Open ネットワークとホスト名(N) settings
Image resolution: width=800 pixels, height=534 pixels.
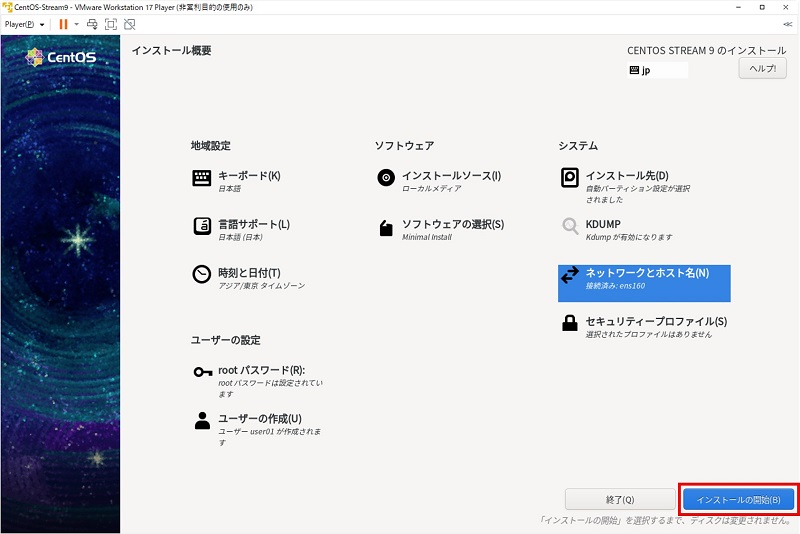pyautogui.click(x=644, y=283)
